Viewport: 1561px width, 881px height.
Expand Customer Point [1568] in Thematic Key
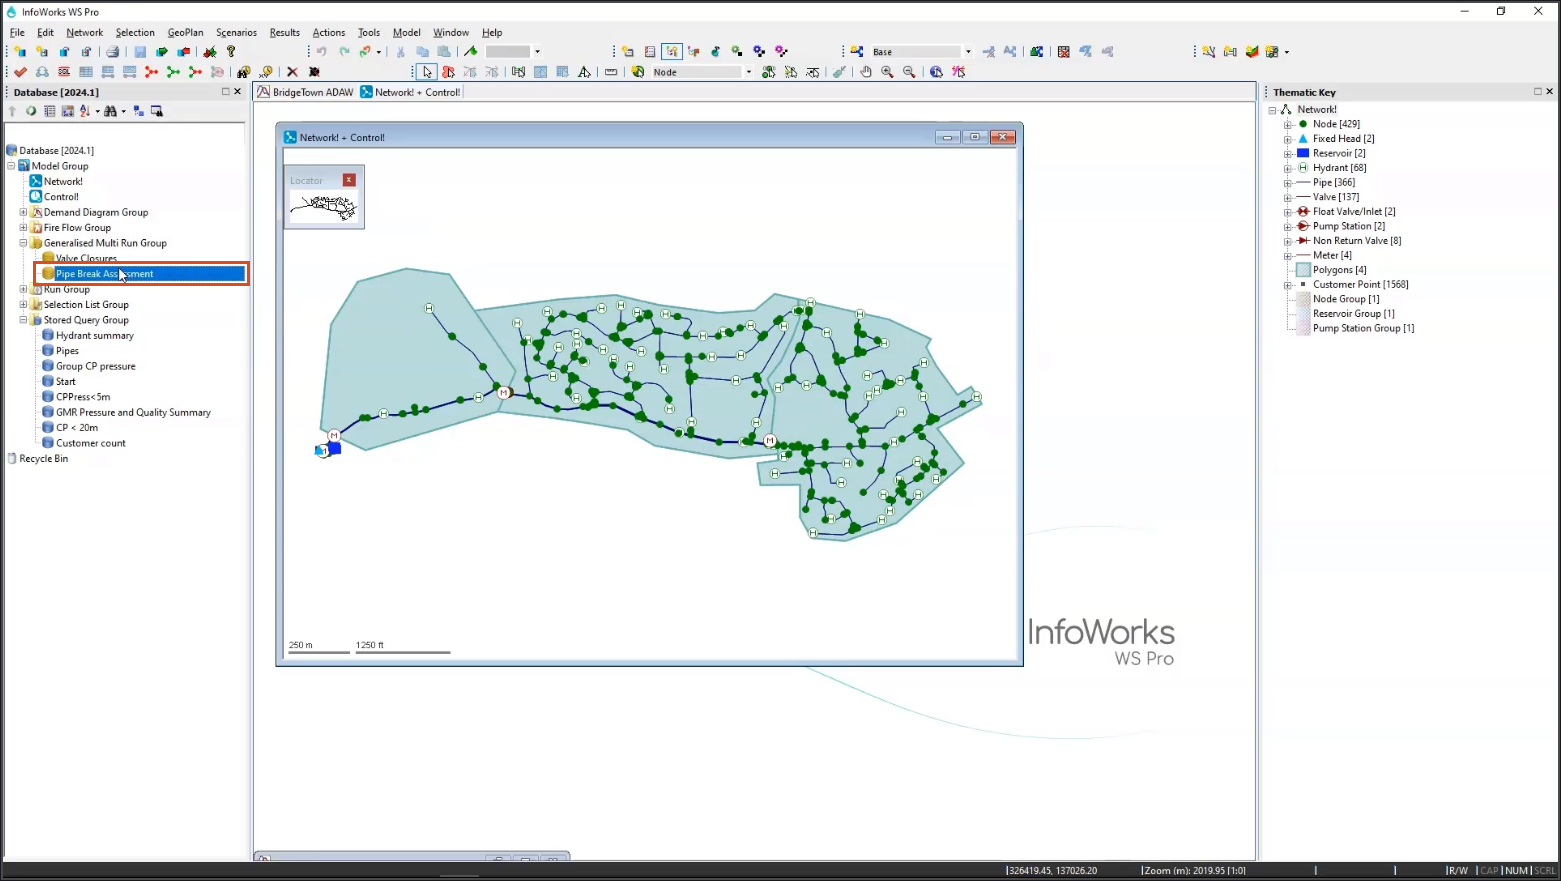(1288, 285)
